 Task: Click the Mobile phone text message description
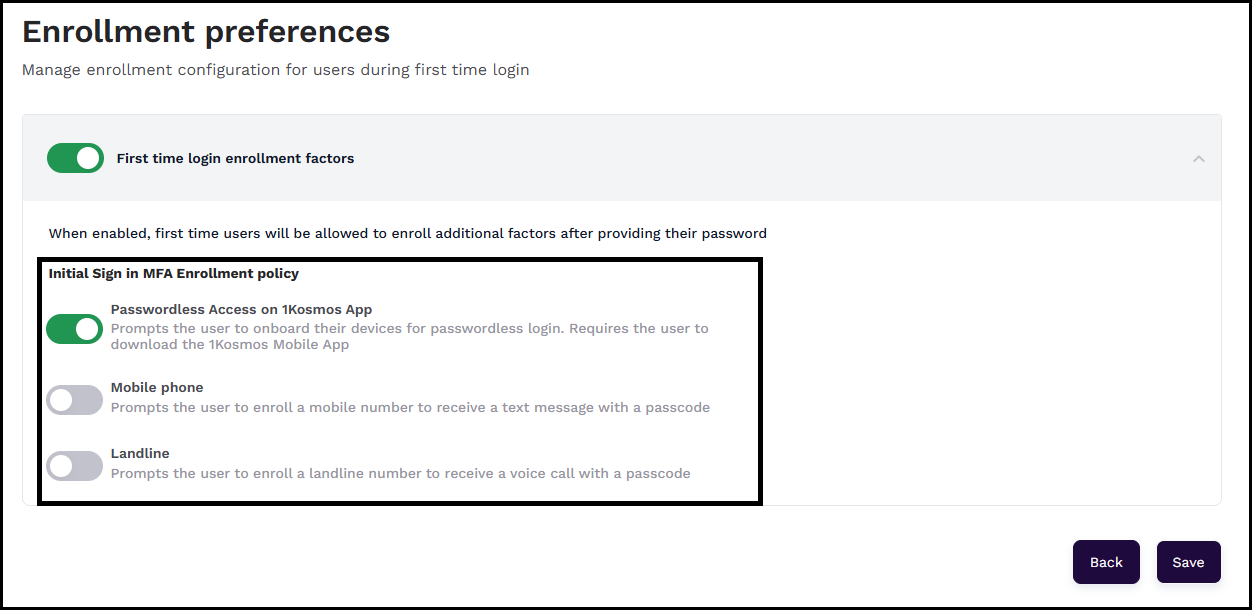pos(410,408)
